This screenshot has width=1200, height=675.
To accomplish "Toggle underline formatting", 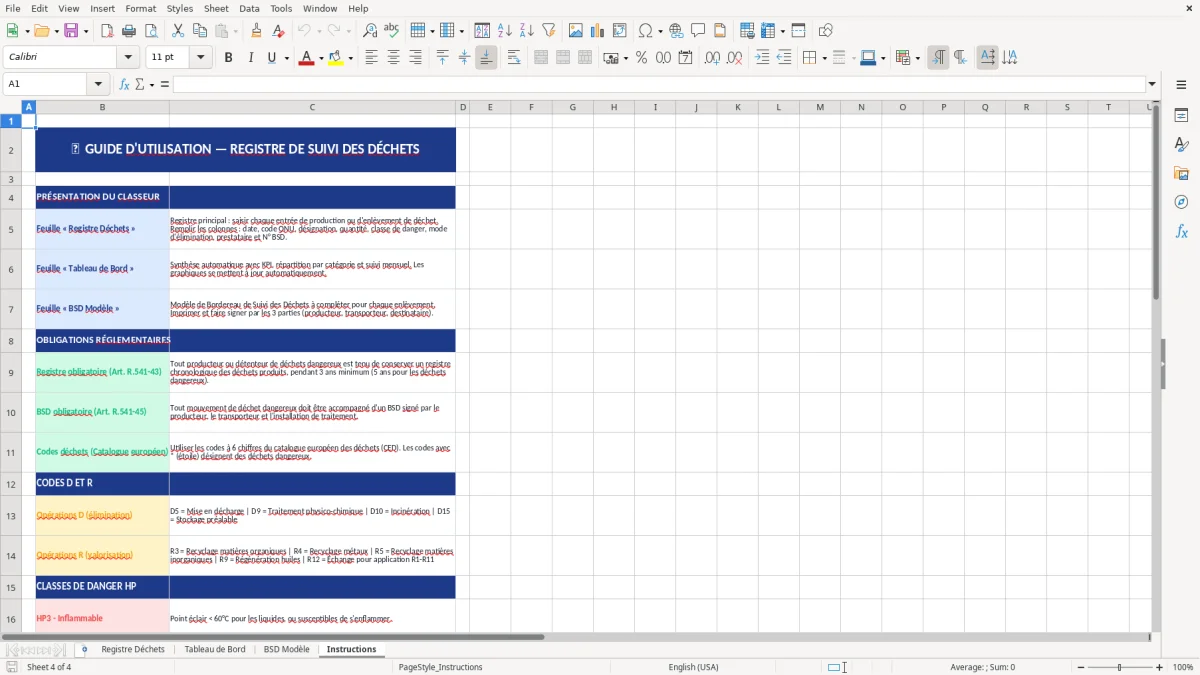I will coord(271,57).
